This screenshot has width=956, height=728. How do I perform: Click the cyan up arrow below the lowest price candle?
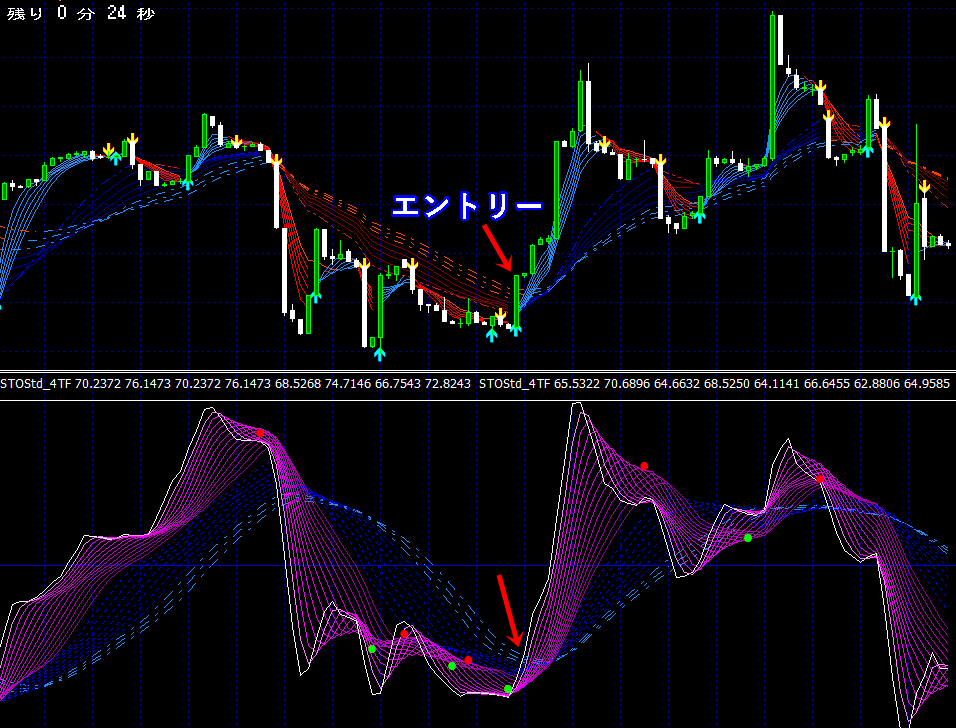pyautogui.click(x=379, y=354)
